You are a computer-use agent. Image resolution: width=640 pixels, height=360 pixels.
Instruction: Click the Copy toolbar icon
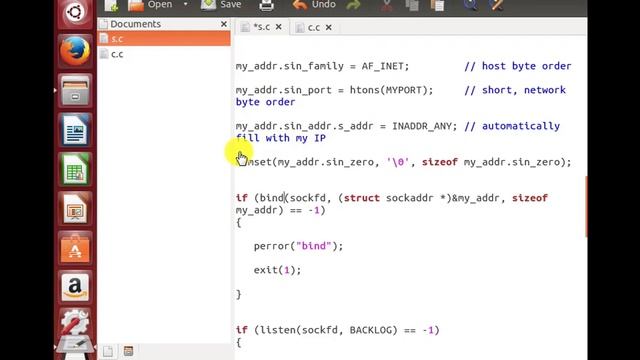[412, 5]
